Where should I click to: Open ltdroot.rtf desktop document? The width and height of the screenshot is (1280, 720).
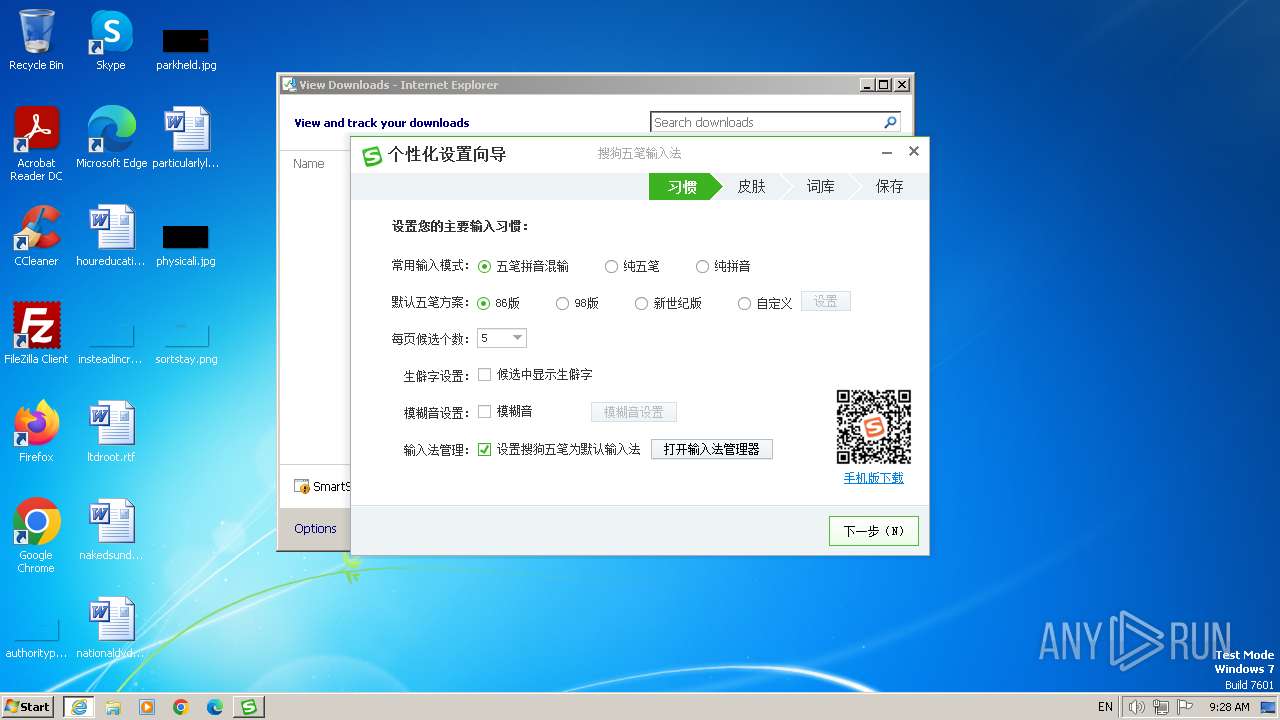(x=111, y=431)
